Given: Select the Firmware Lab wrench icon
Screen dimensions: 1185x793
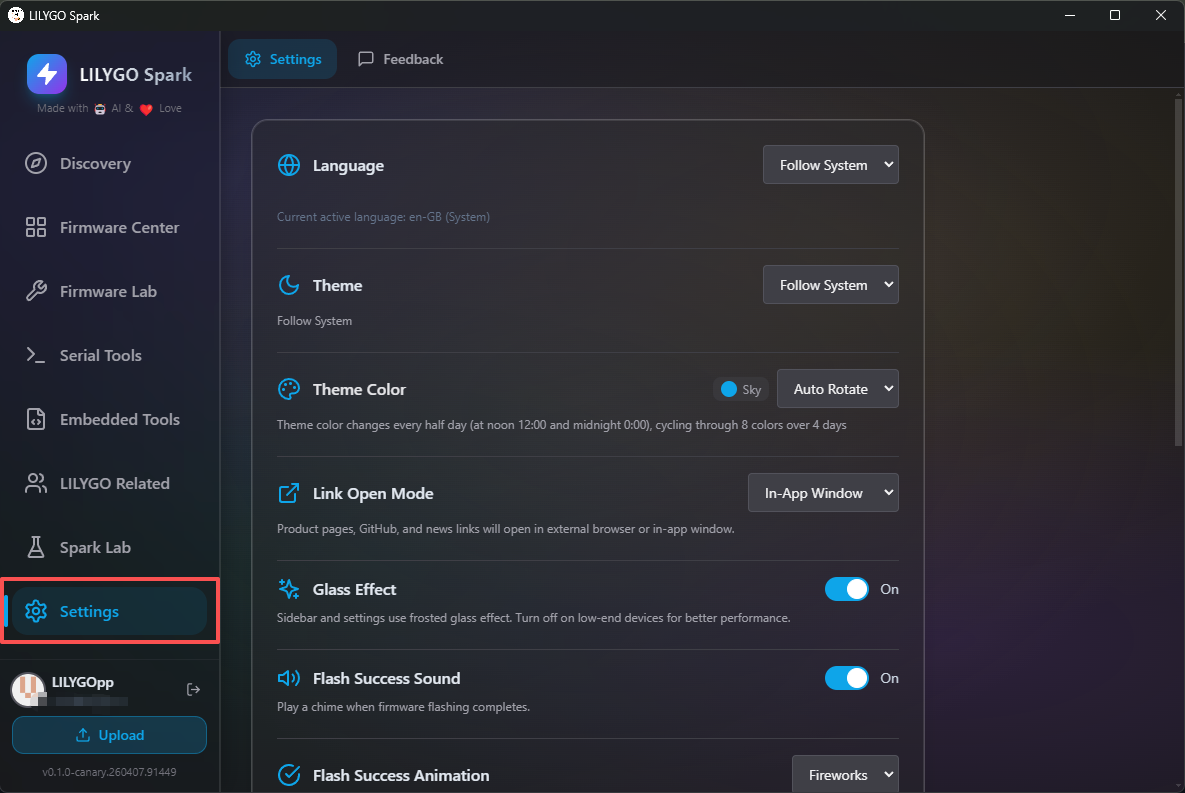Looking at the screenshot, I should [36, 292].
